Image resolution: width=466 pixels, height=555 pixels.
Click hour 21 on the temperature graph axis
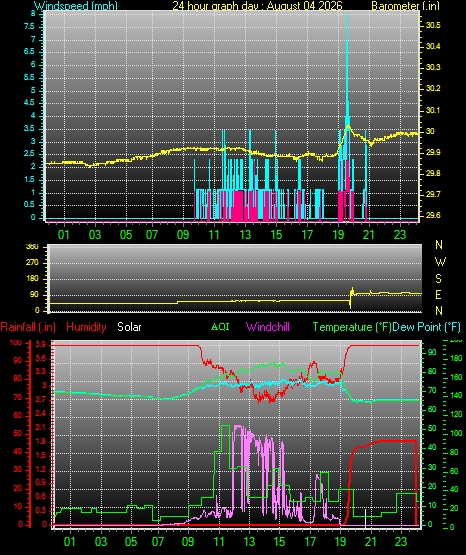click(x=370, y=542)
